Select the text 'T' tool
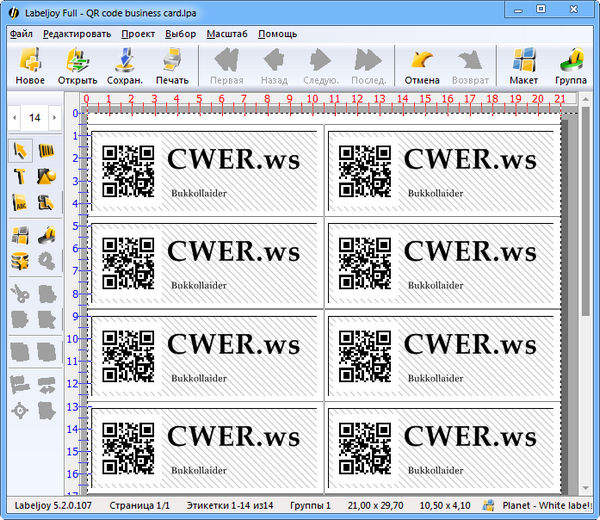This screenshot has width=600, height=520. (x=20, y=177)
